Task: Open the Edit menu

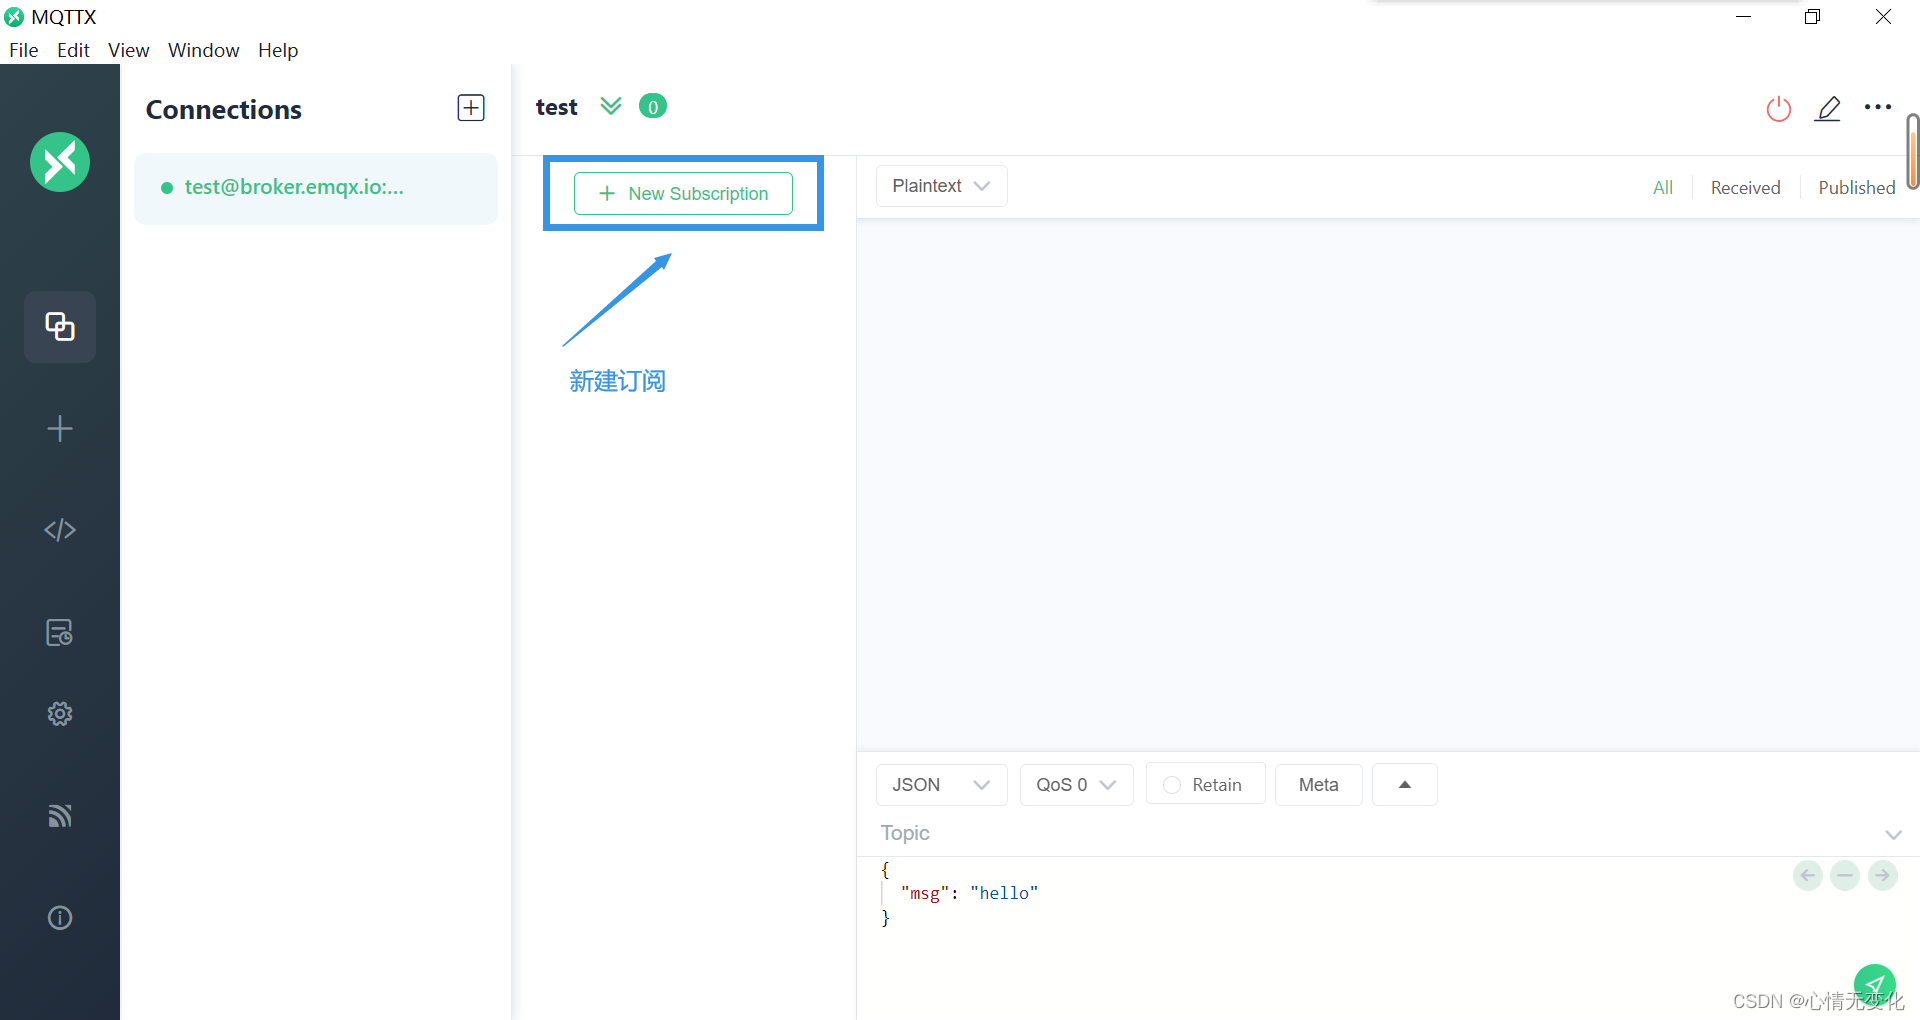Action: [x=73, y=50]
